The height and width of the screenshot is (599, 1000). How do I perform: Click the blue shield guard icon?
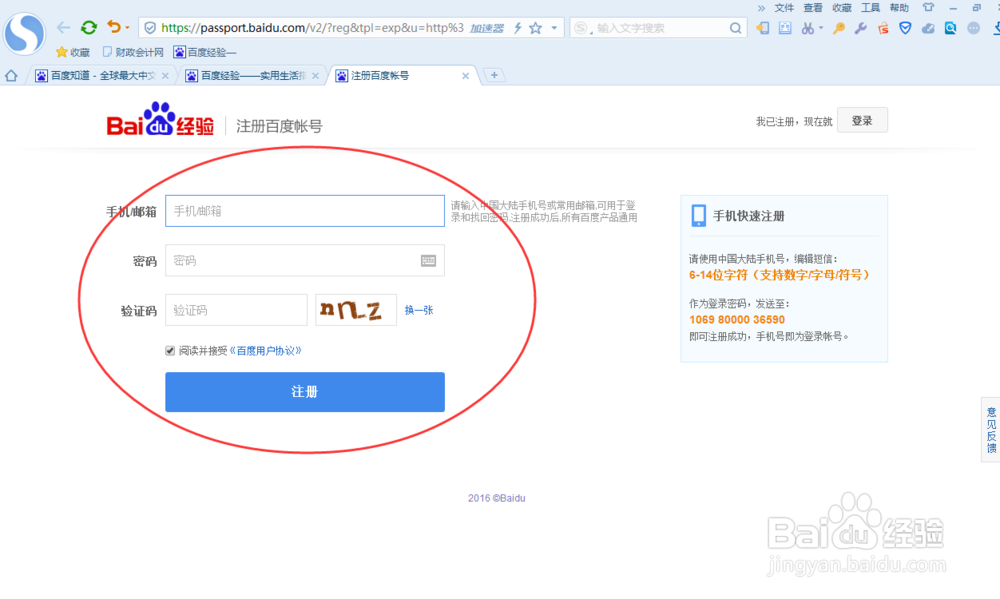pyautogui.click(x=905, y=28)
